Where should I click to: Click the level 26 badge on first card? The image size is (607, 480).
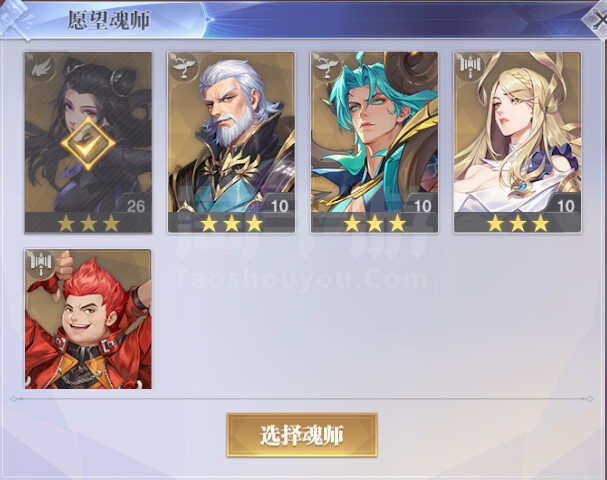(135, 206)
